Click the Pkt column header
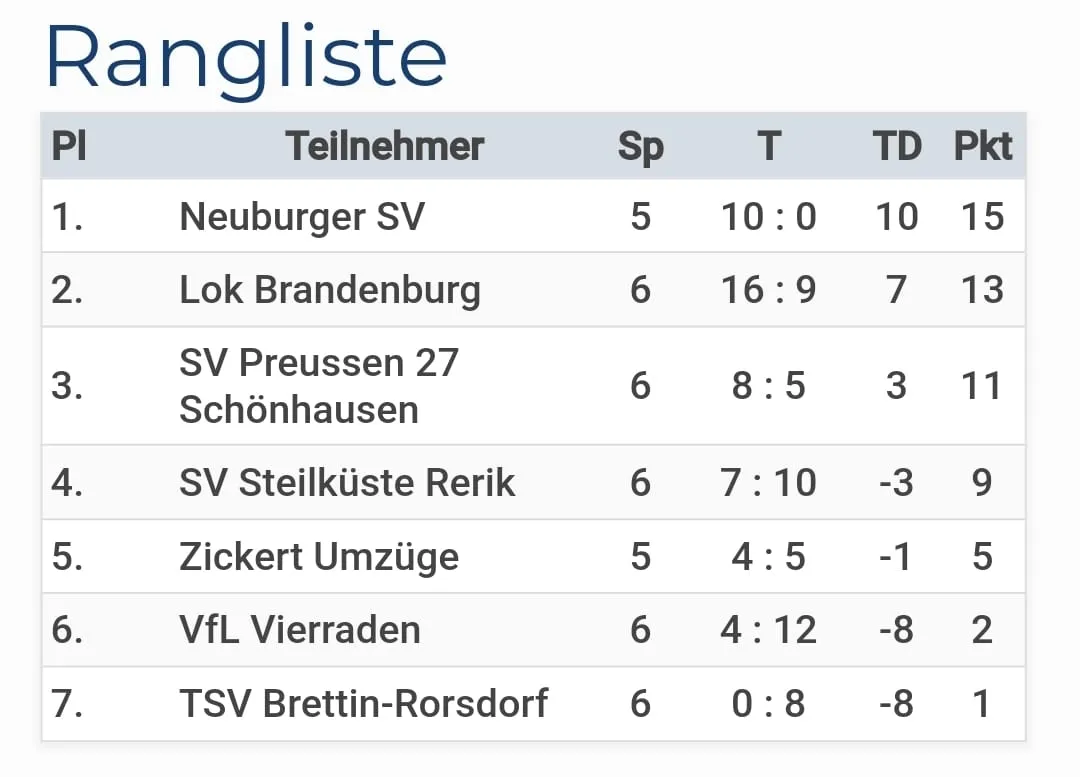 pyautogui.click(x=982, y=147)
